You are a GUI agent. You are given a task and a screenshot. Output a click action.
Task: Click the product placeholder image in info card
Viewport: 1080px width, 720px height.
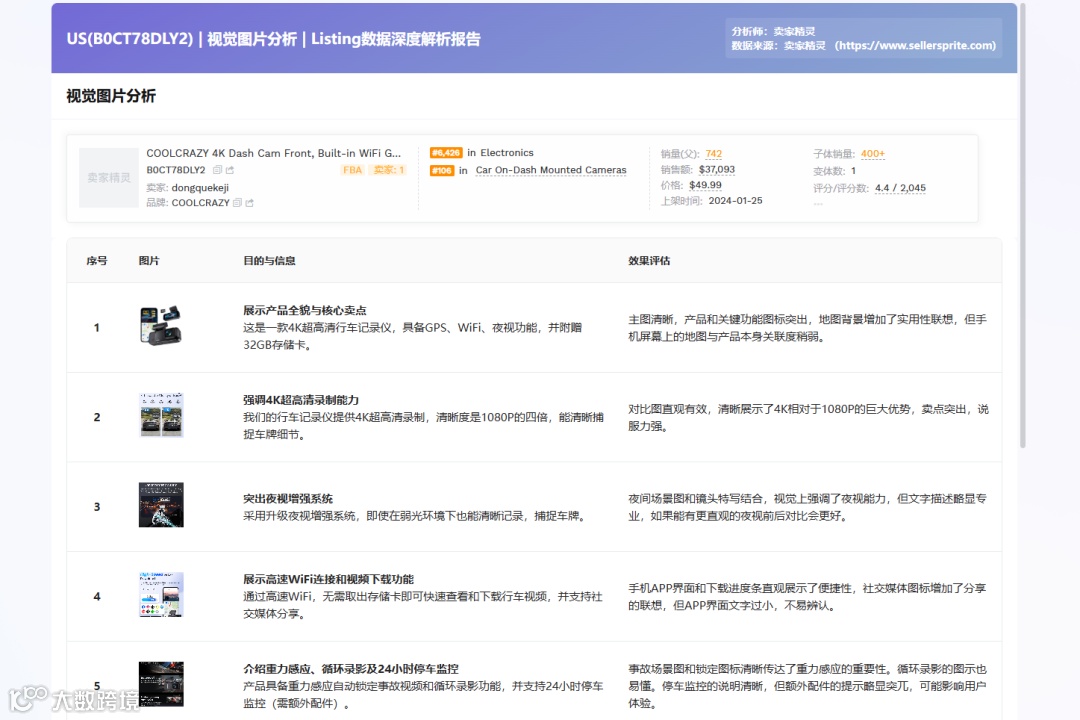109,178
